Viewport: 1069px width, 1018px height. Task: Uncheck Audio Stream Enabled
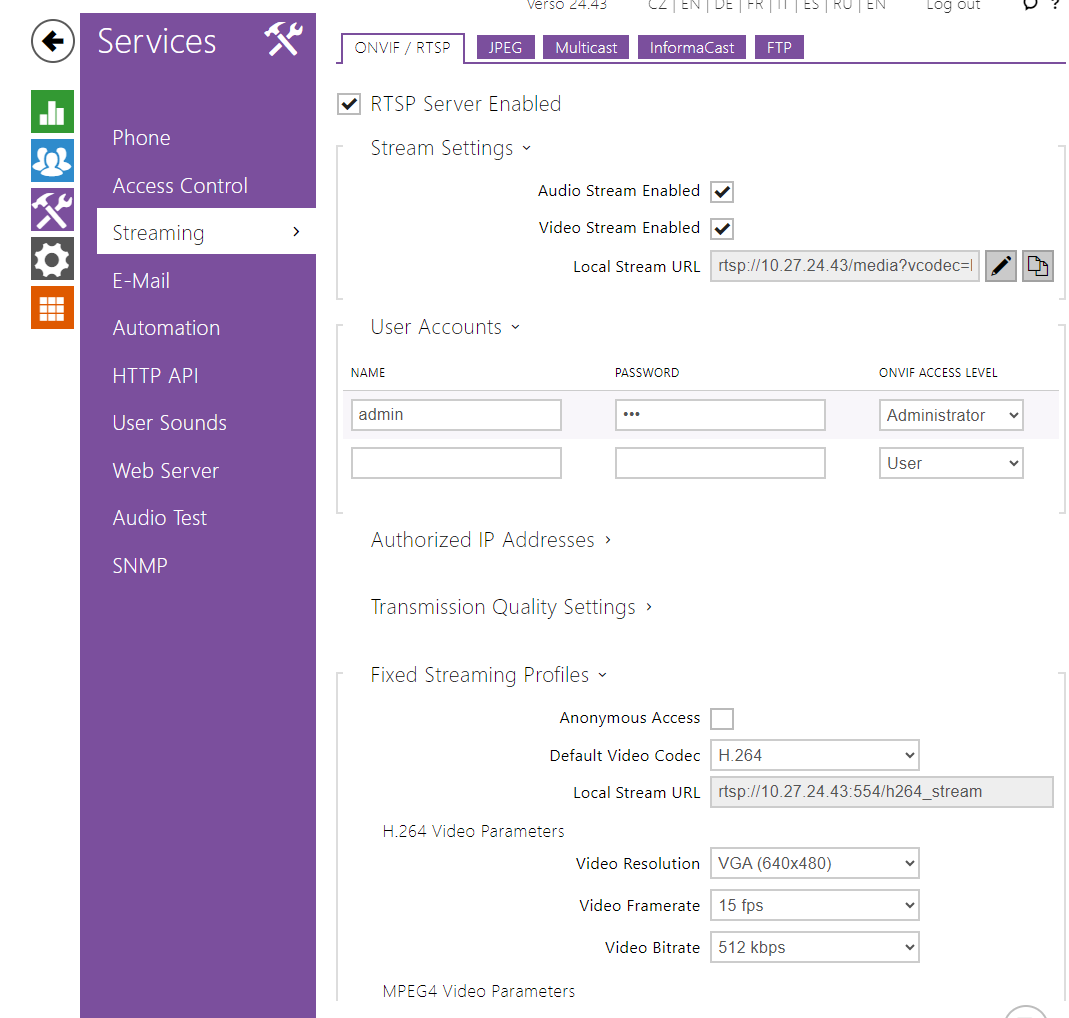pyautogui.click(x=721, y=191)
